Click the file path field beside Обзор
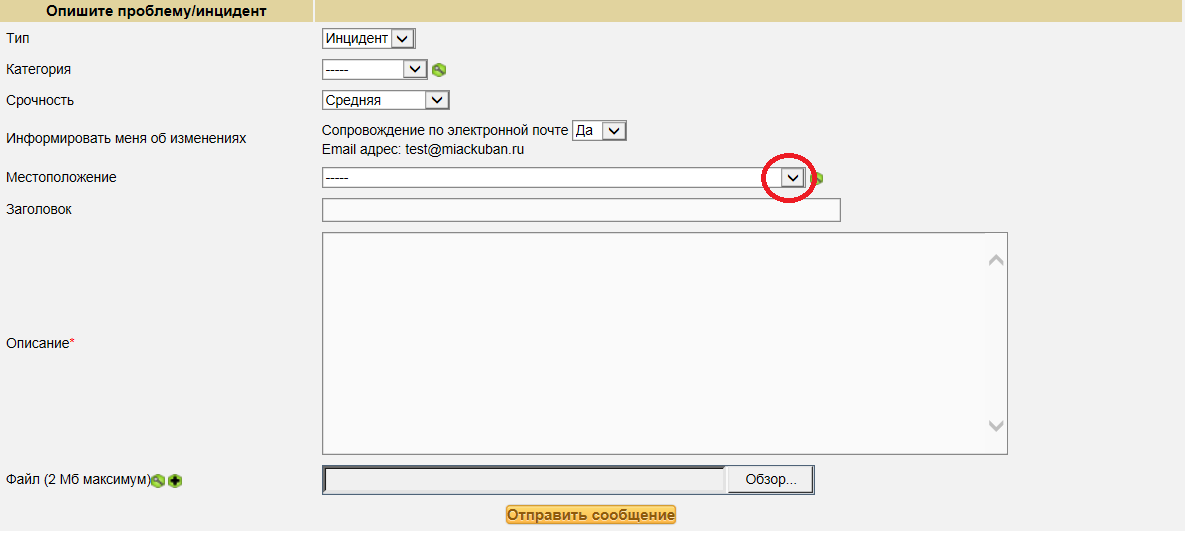 524,480
